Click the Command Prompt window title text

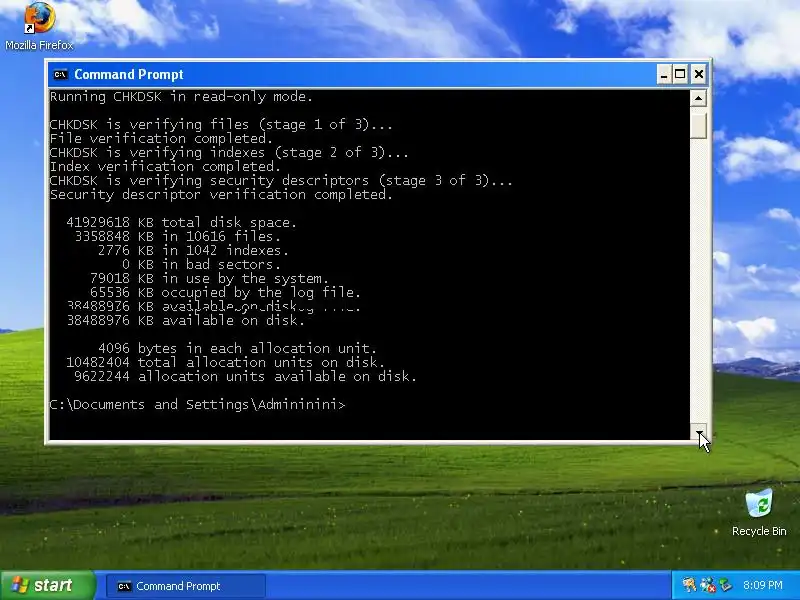pos(129,74)
